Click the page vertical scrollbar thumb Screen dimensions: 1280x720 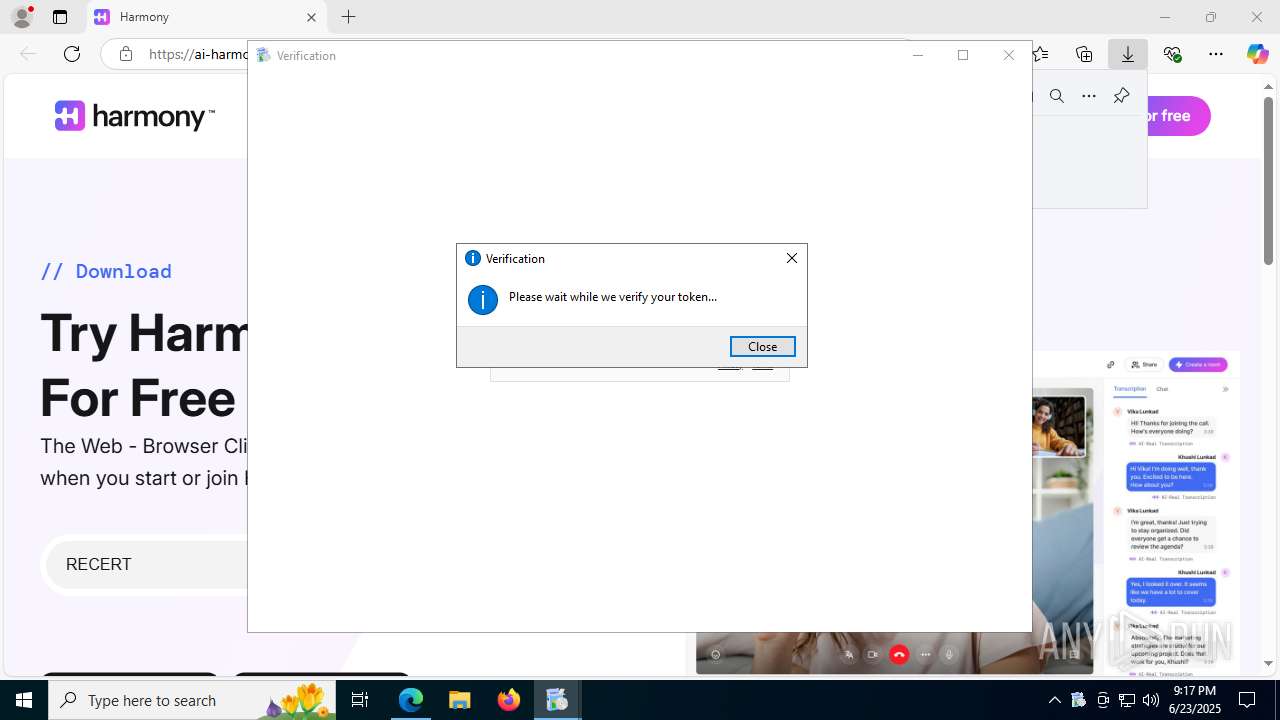tap(1268, 180)
